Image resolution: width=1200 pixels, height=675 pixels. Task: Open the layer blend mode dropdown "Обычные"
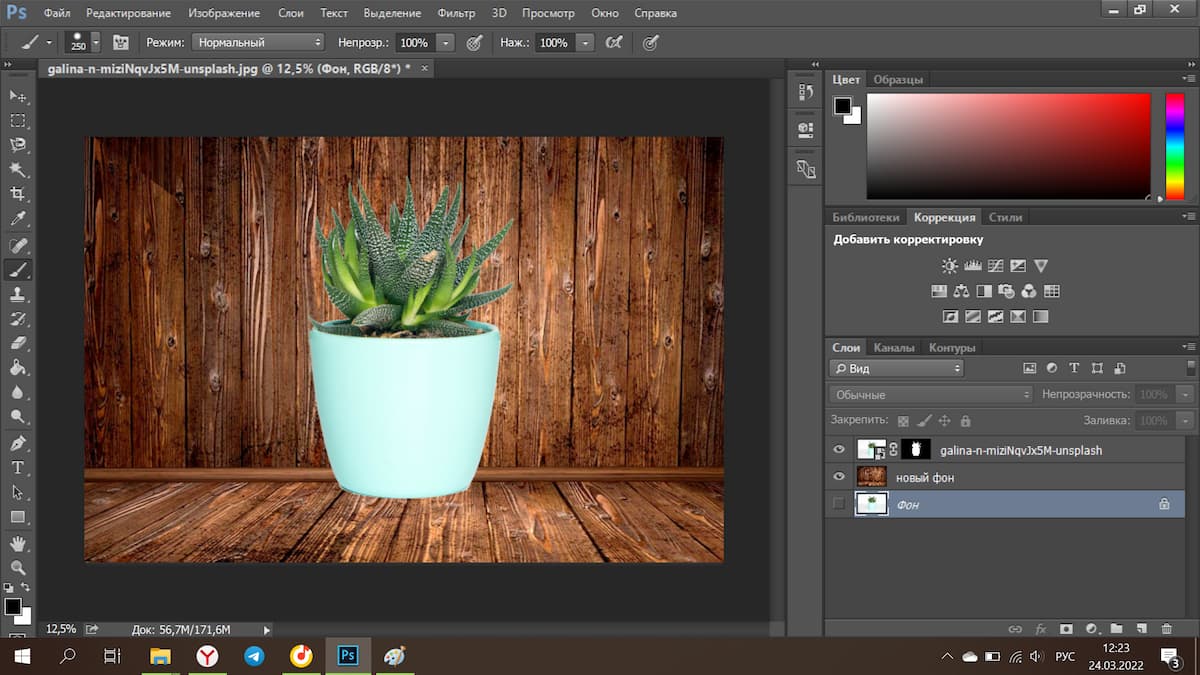tap(931, 395)
